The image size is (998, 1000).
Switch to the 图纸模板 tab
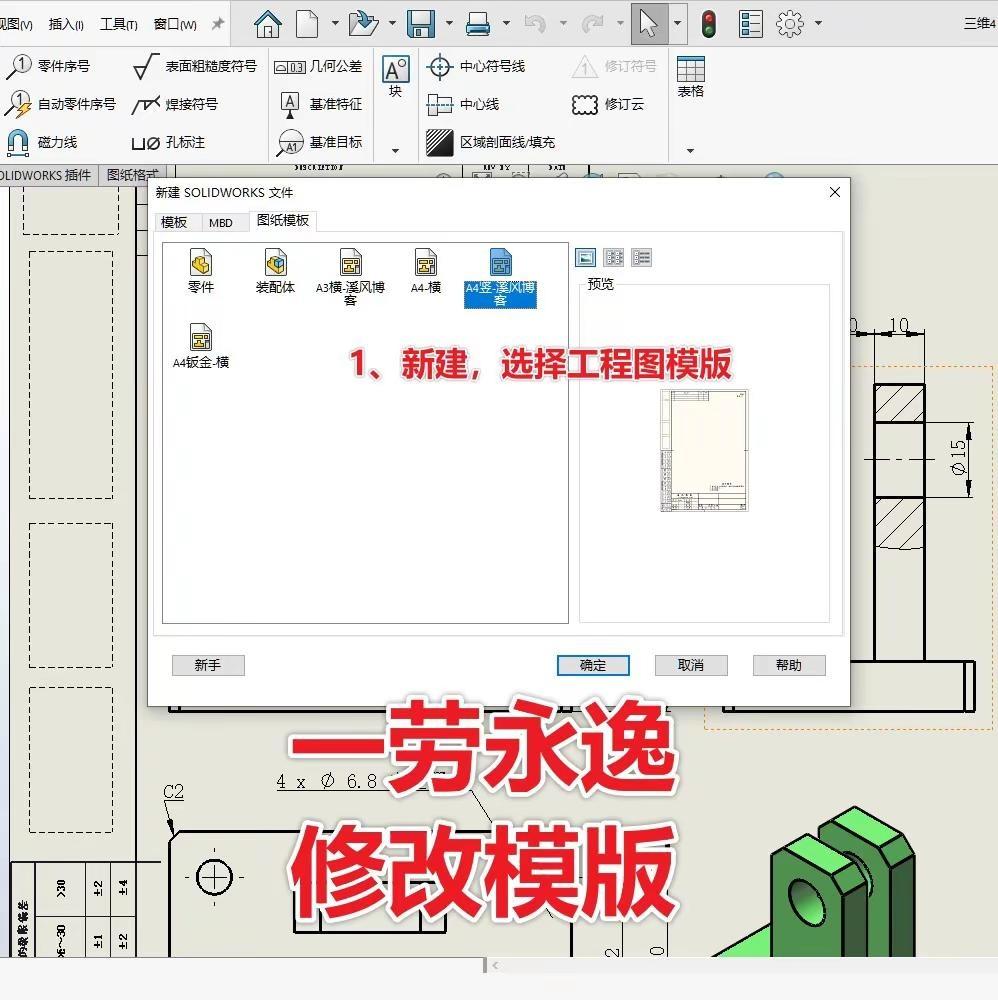[x=283, y=221]
